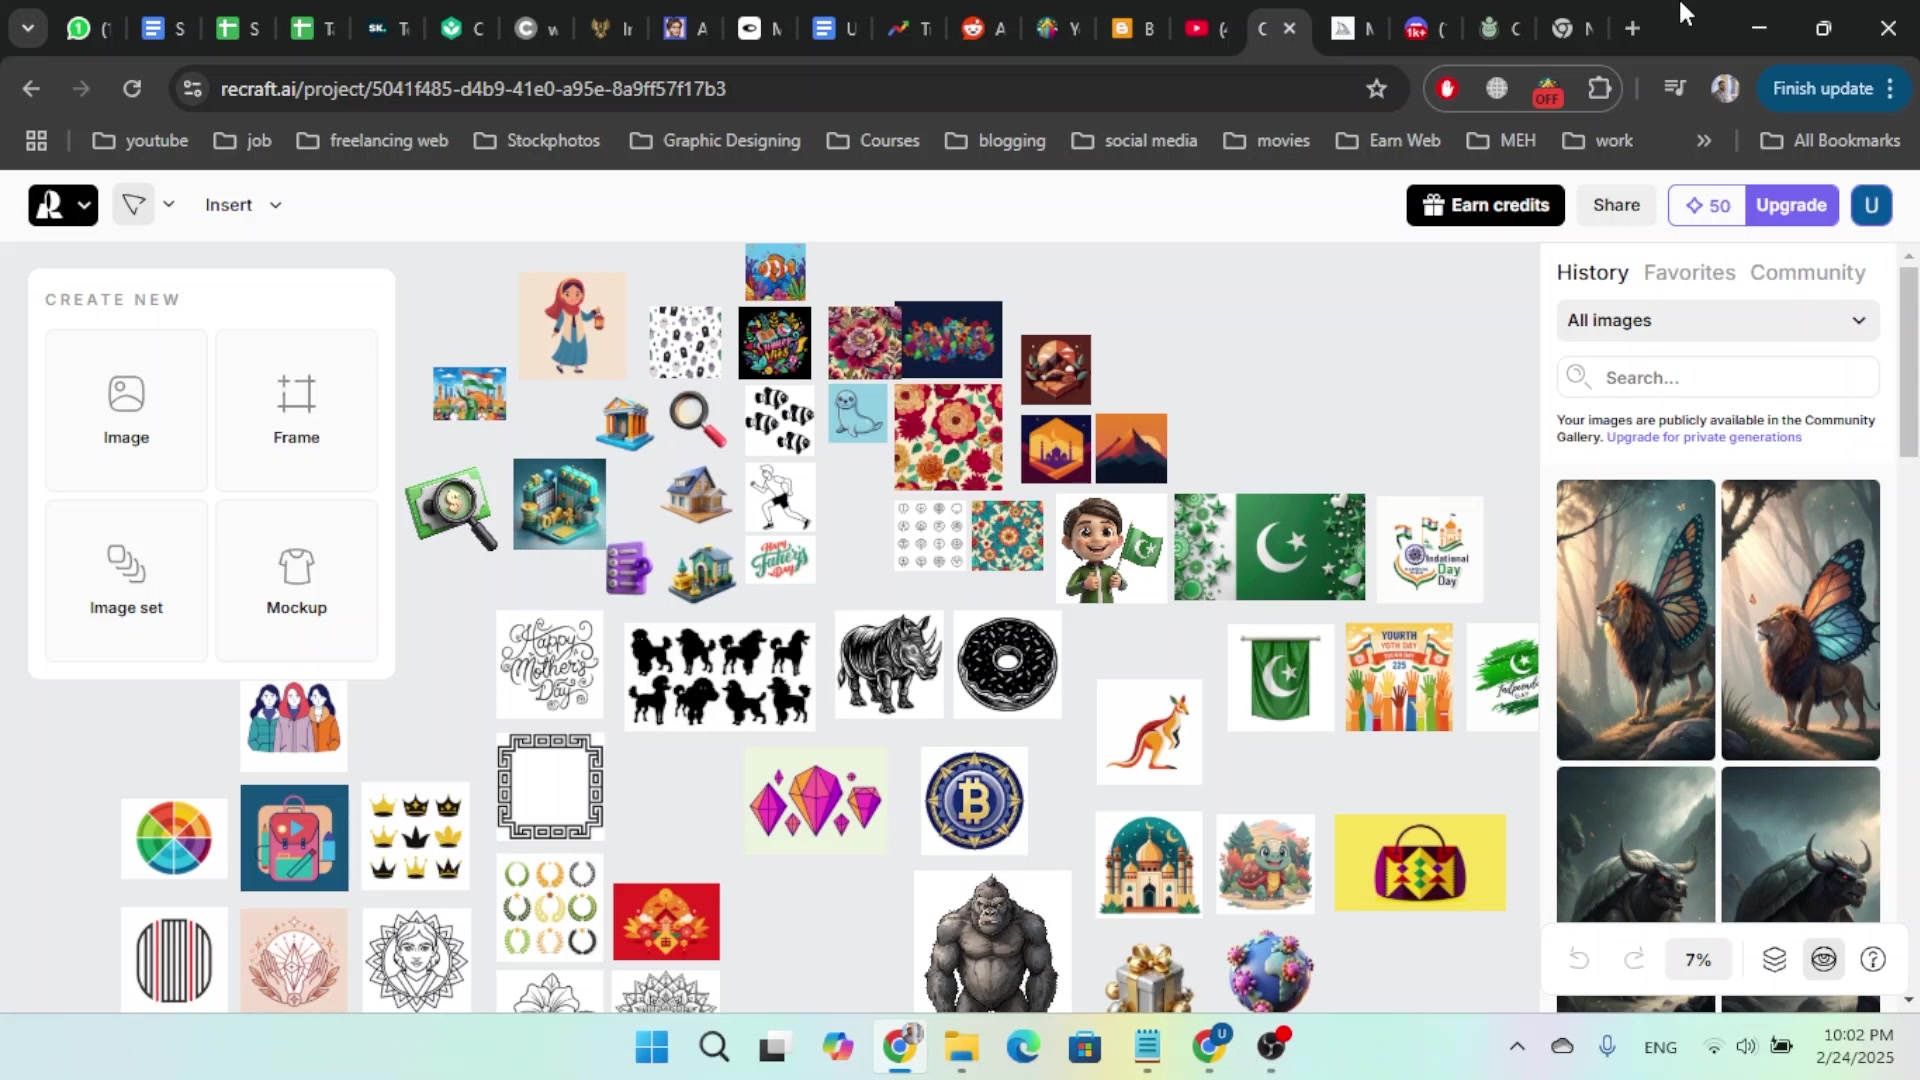This screenshot has height=1080, width=1920.
Task: Switch to the Community tab
Action: coord(1807,272)
